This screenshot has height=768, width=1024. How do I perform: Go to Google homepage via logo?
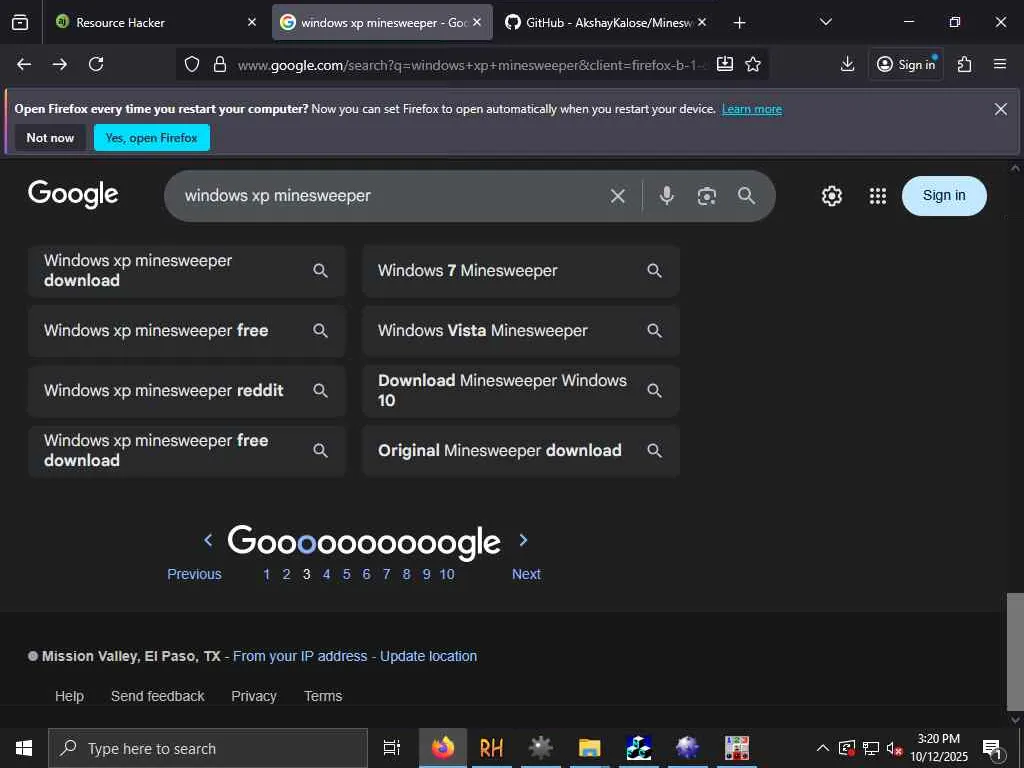(73, 194)
